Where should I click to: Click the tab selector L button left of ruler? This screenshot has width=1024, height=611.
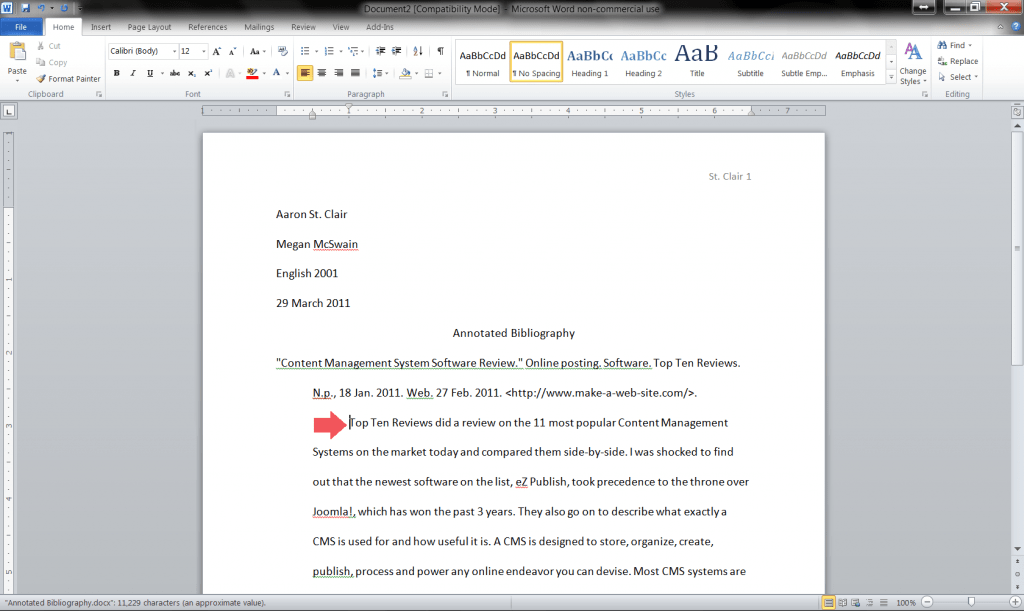click(x=8, y=112)
